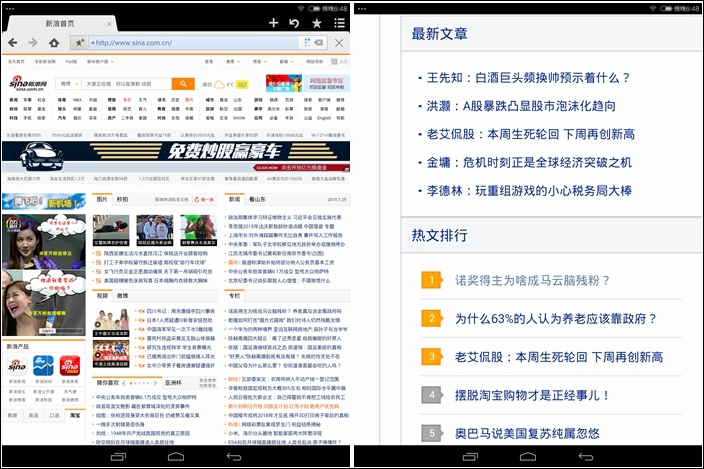The height and width of the screenshot is (469, 704).
Task: Click the 设为首页 link in top bar
Action: [16, 61]
